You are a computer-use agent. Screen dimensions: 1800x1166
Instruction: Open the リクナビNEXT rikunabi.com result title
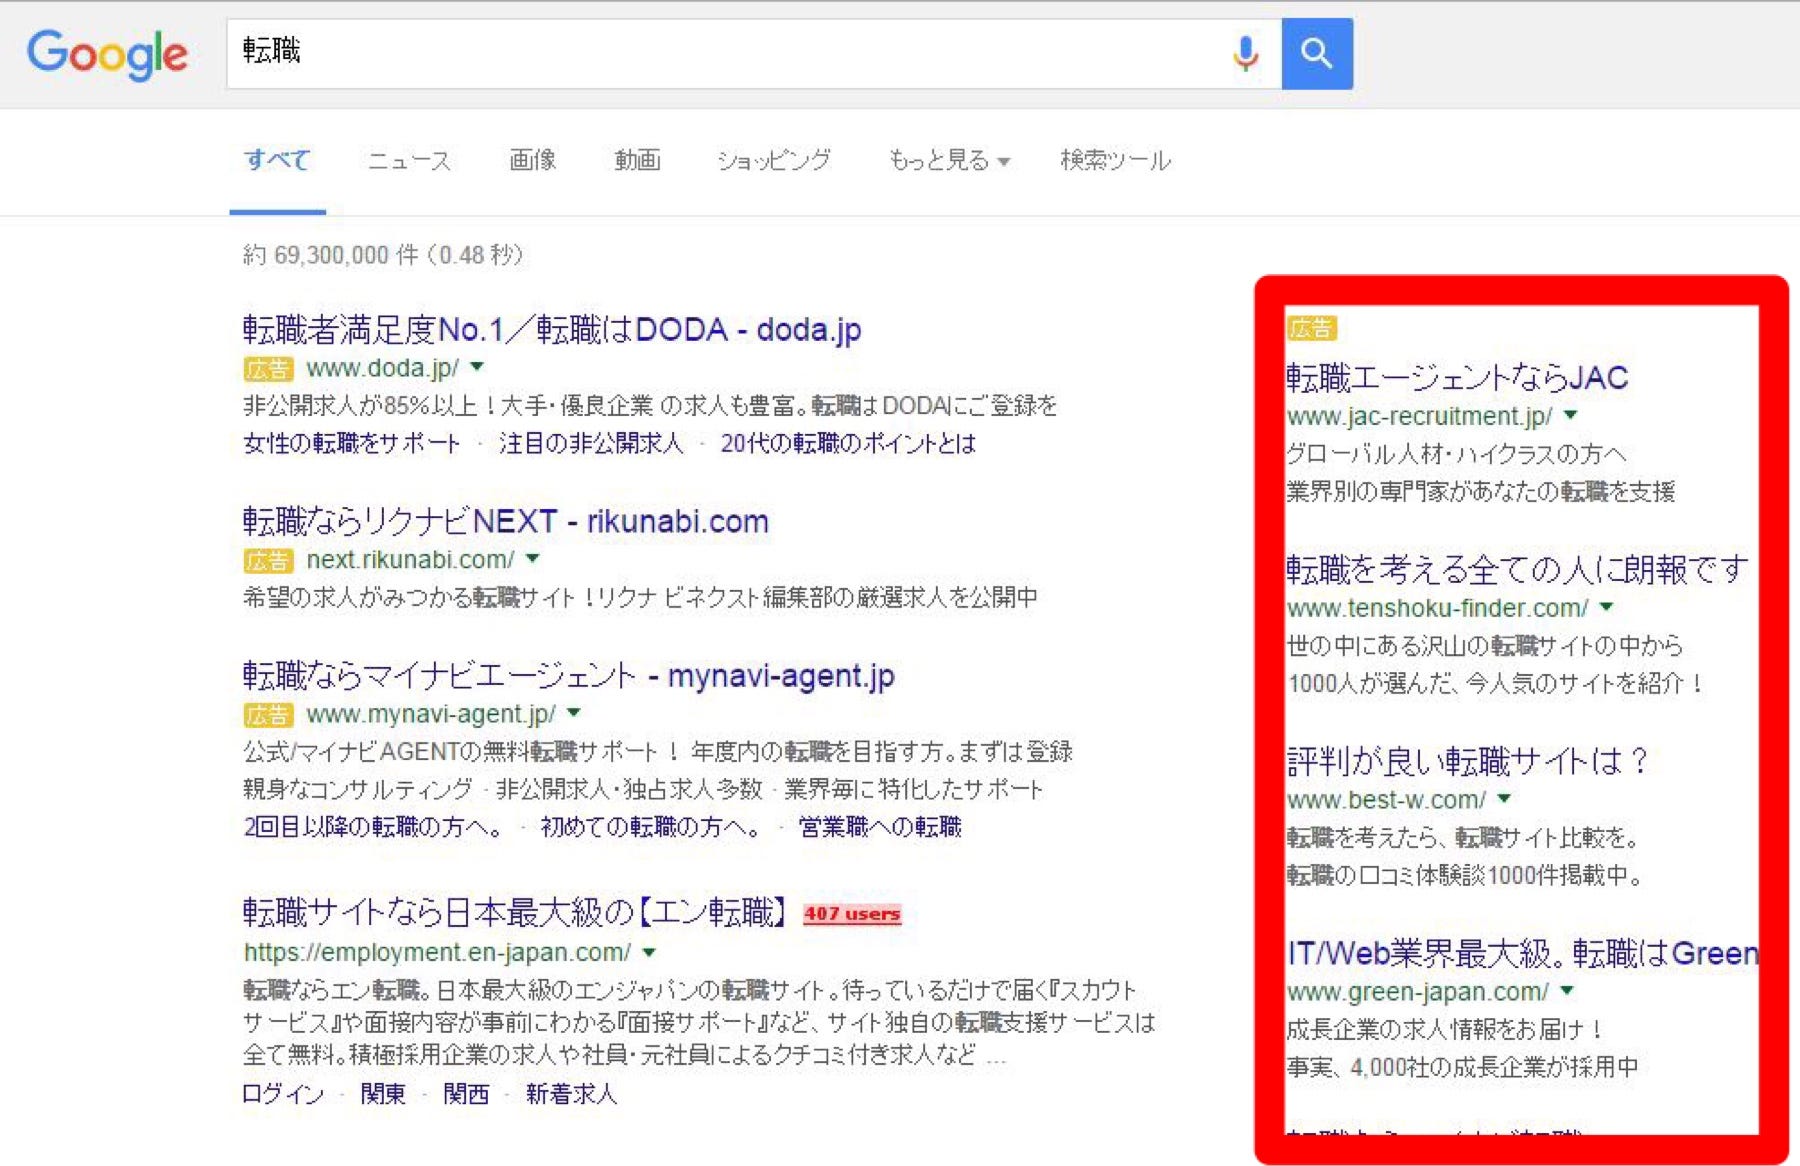[x=506, y=521]
